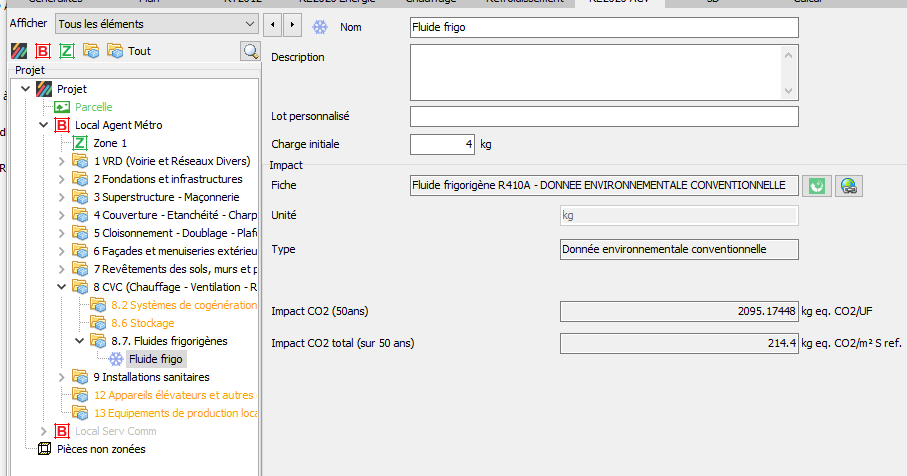Click the green refresh icon beside Fiche
The image size is (907, 476).
click(x=817, y=186)
